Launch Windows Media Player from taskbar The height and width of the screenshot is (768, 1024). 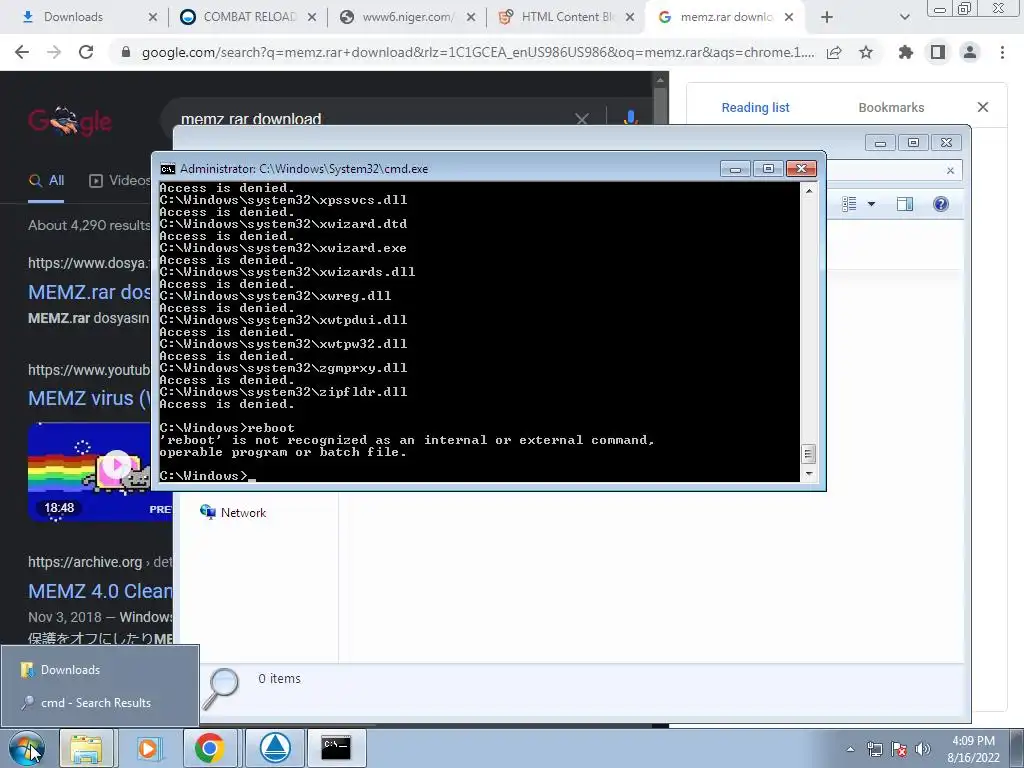148,748
